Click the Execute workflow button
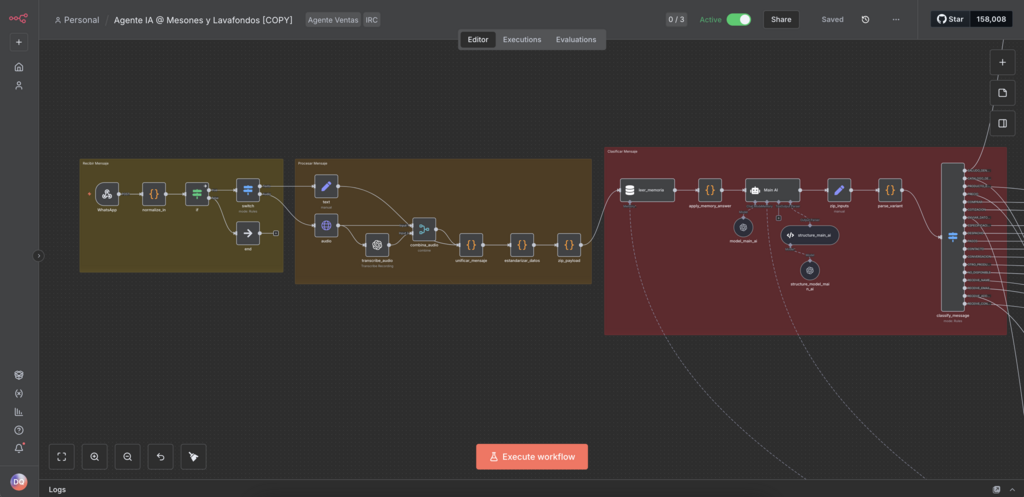The image size is (1024, 497). (x=532, y=456)
